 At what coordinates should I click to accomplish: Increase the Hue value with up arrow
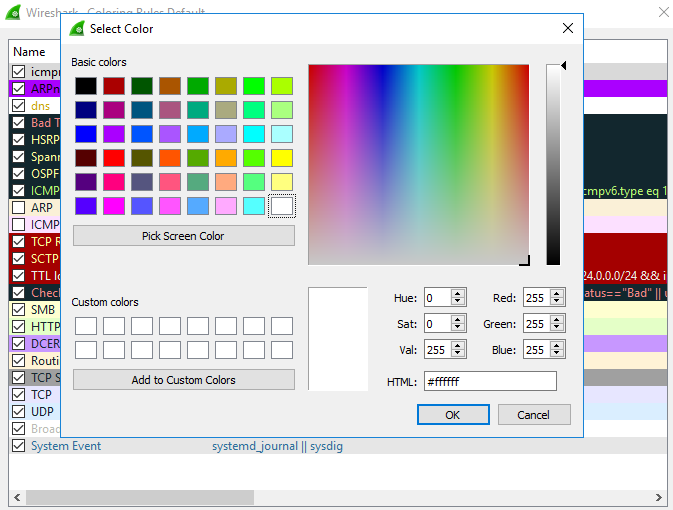(458, 294)
